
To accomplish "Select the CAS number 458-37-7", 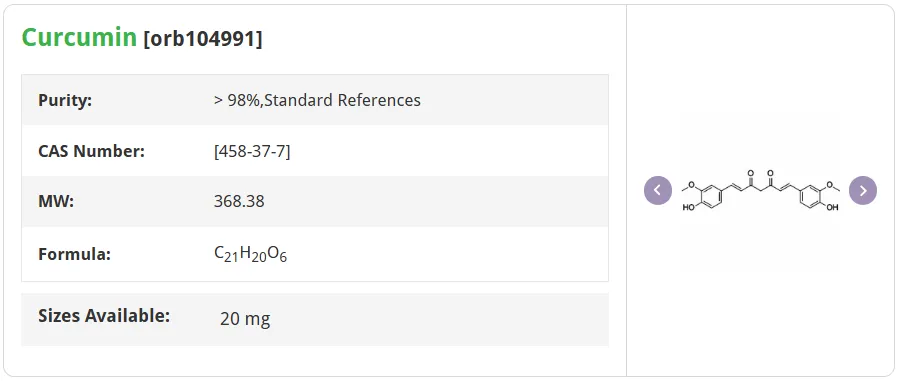I will [x=252, y=151].
